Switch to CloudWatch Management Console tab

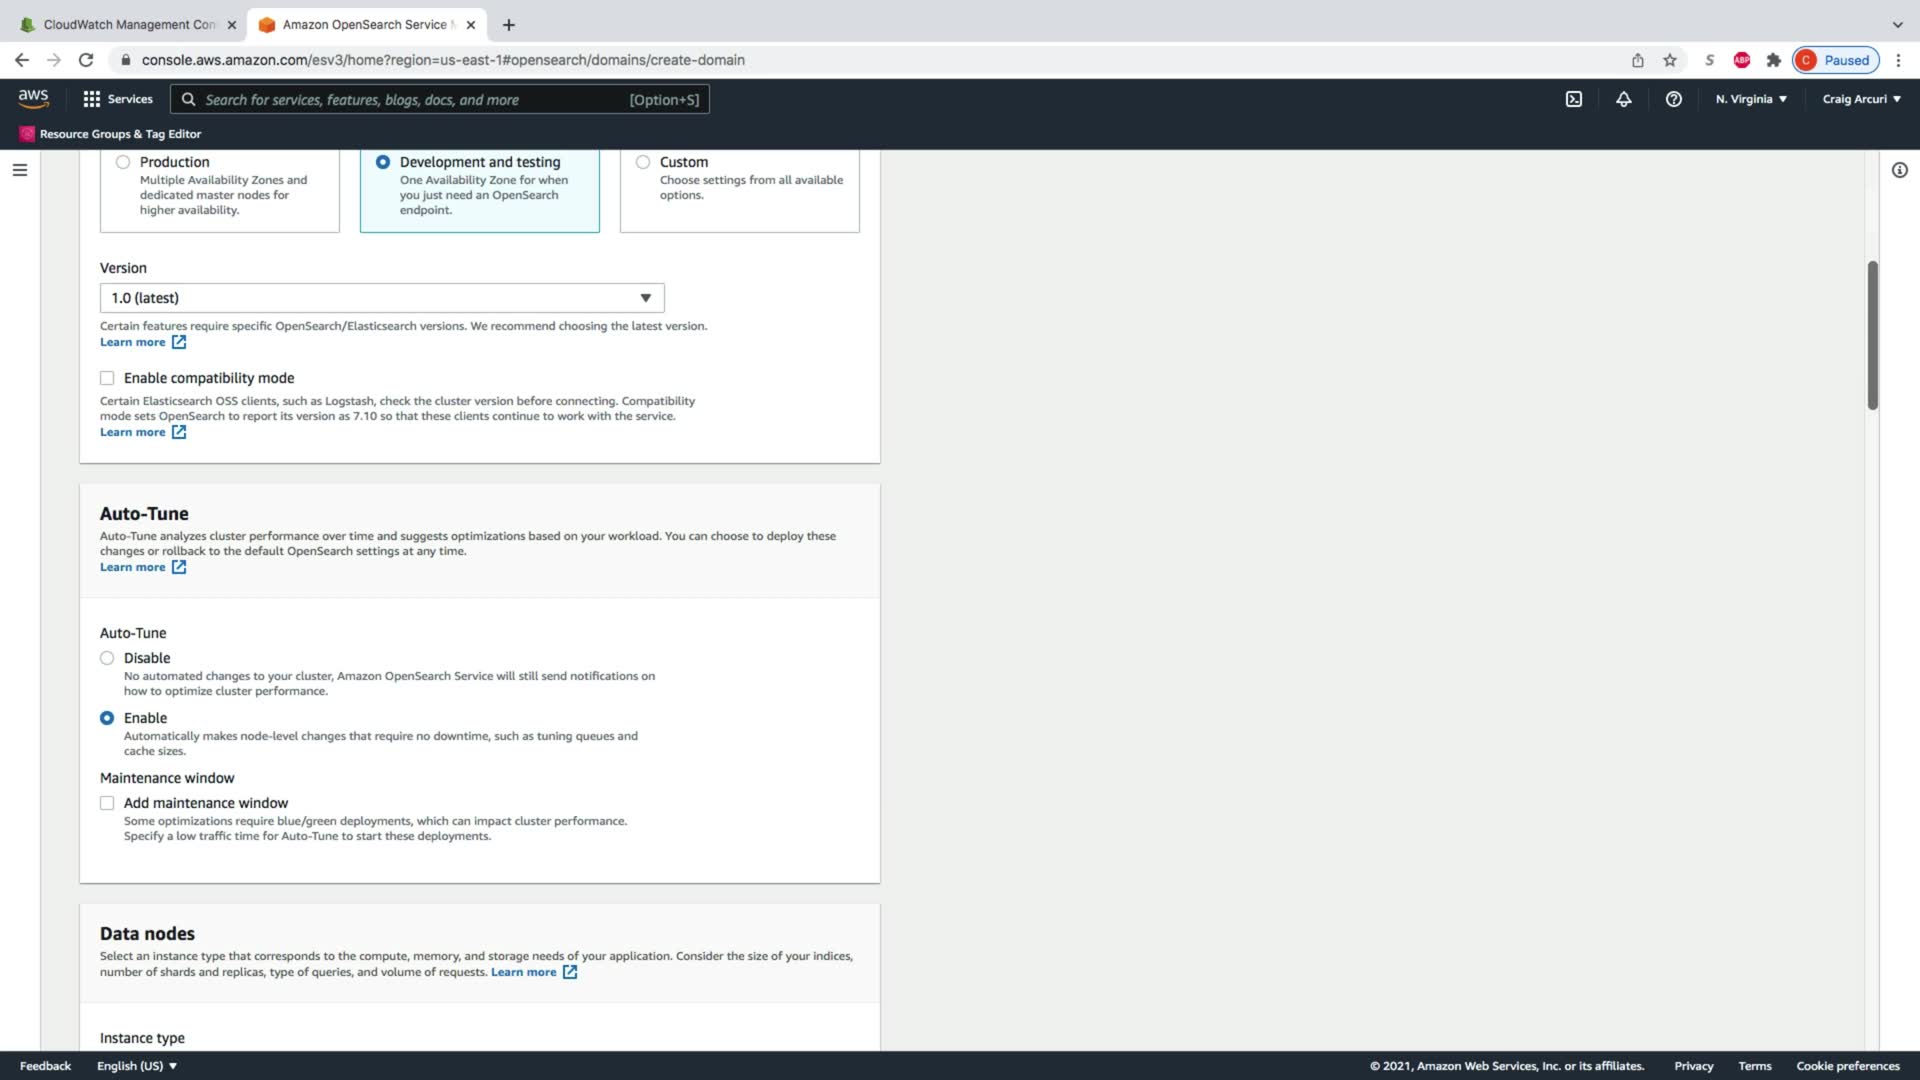[x=128, y=24]
